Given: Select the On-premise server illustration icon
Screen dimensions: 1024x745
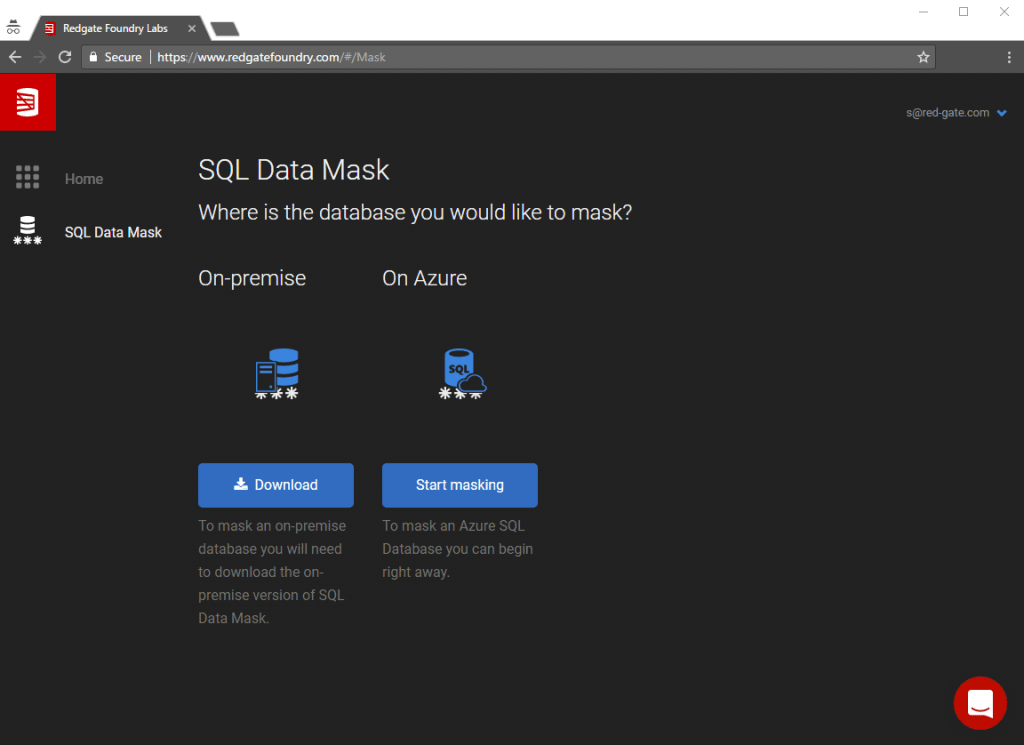Looking at the screenshot, I should [x=275, y=373].
